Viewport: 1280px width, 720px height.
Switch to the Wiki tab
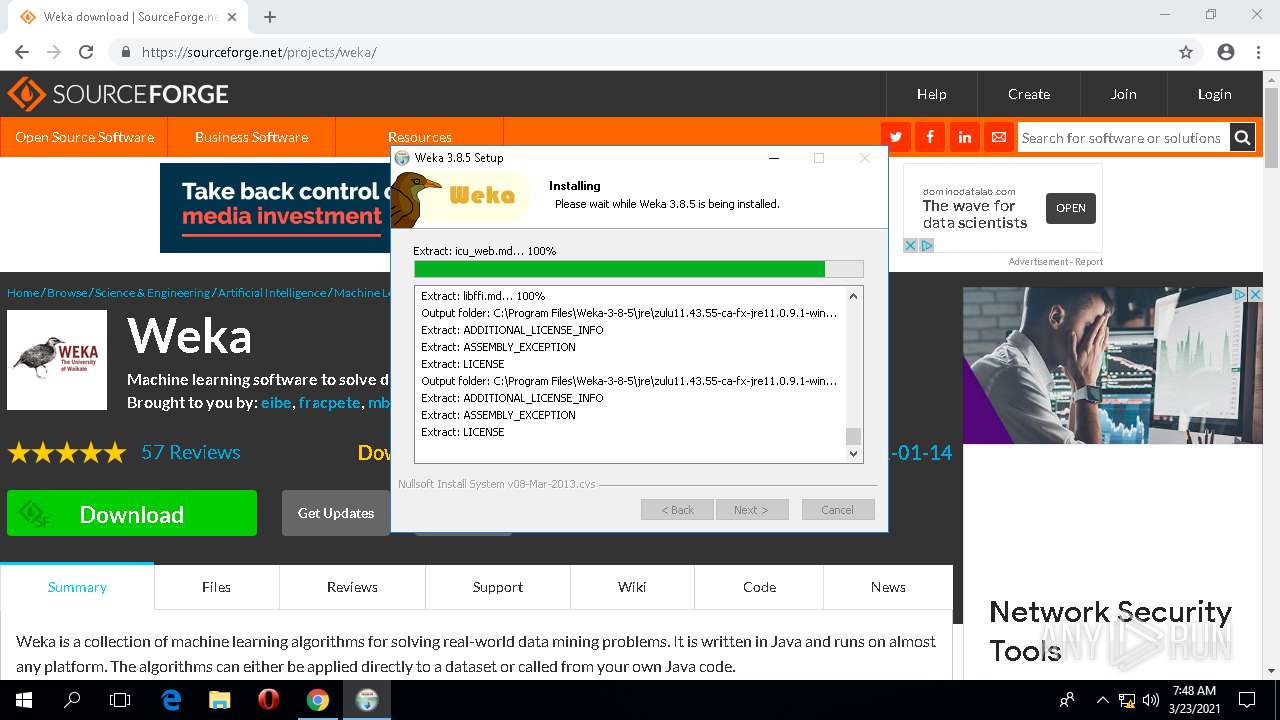pyautogui.click(x=632, y=587)
